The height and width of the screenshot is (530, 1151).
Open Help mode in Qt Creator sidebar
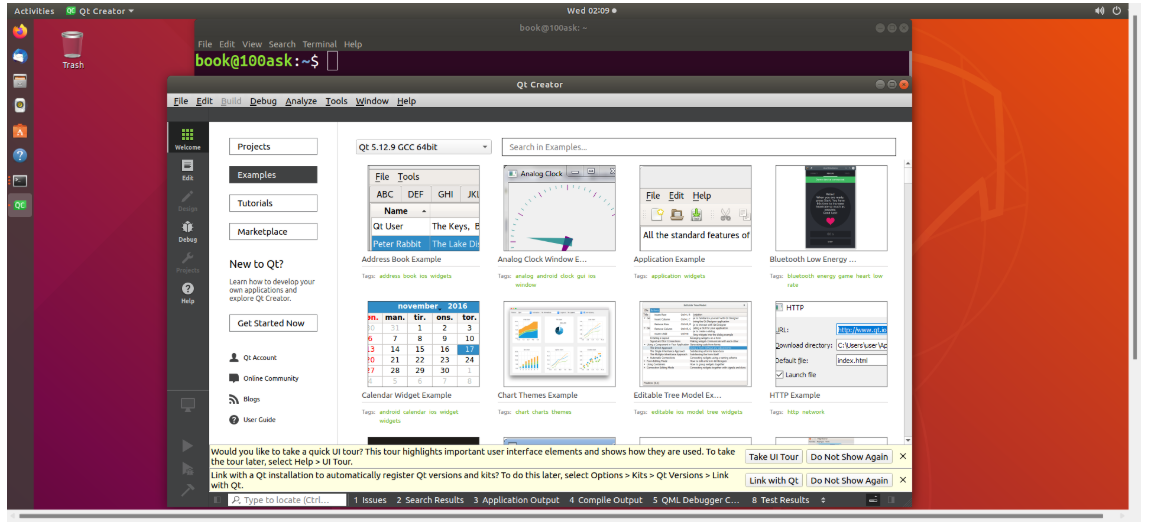187,293
